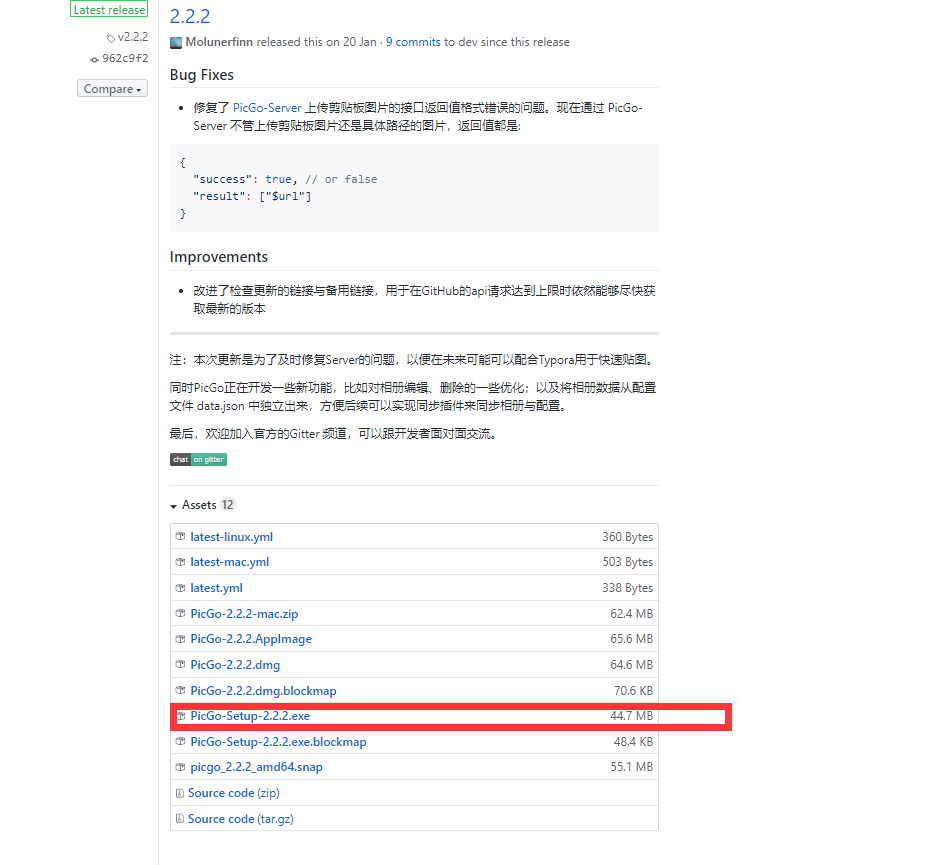This screenshot has width=925, height=865.
Task: Click the 503 Bytes size value
Action: [628, 562]
